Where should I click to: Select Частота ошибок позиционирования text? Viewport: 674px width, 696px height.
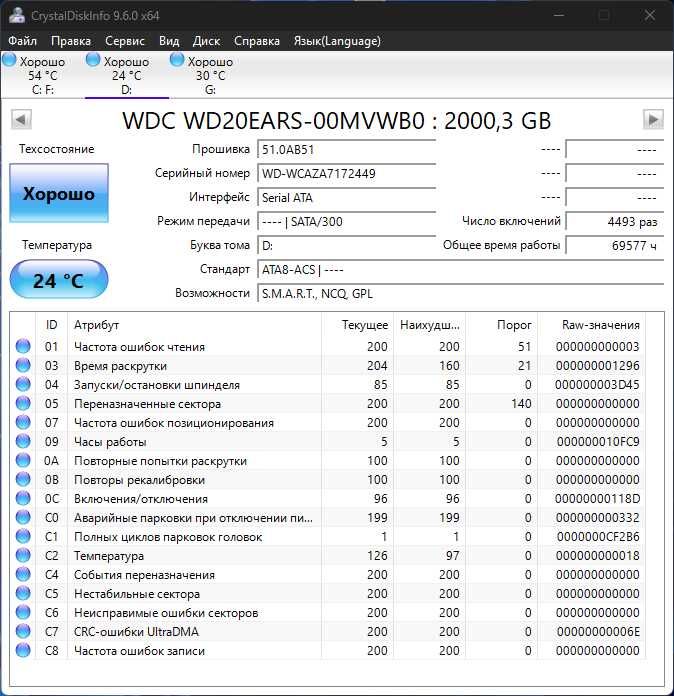point(174,423)
